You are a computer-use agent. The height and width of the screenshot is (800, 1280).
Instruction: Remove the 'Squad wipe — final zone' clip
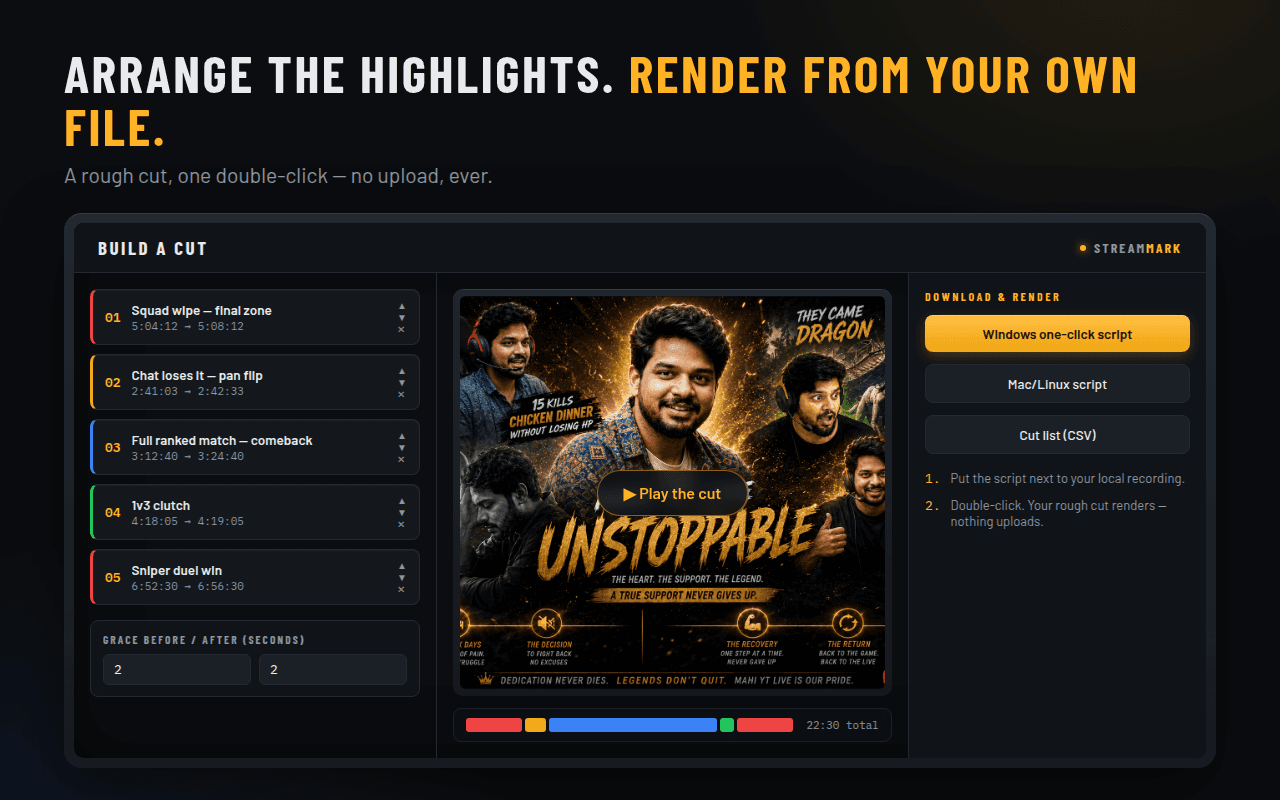(401, 329)
